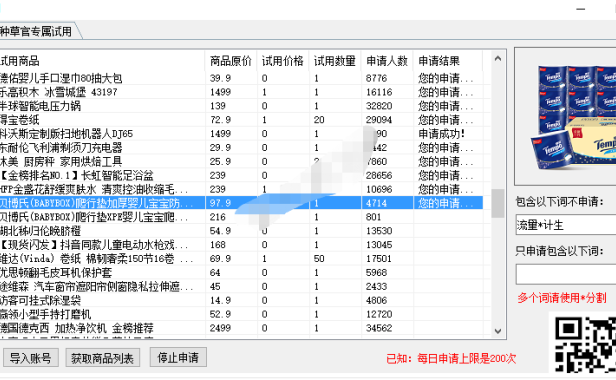
Task: Click applicant count 32820
Action: click(x=379, y=106)
